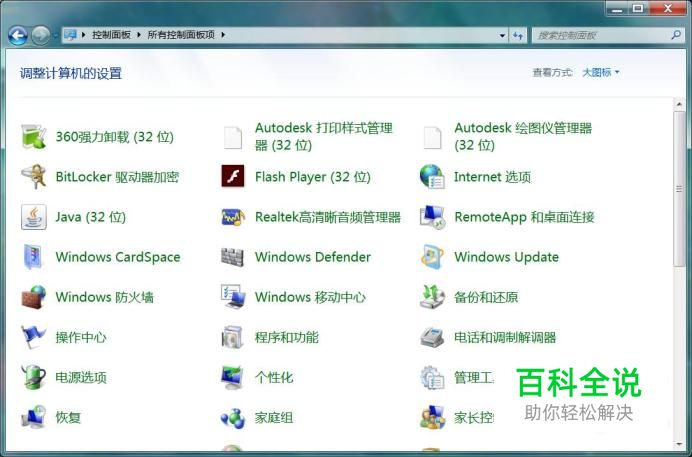Image resolution: width=692 pixels, height=457 pixels.
Task: Open the 电话和调制解调器 icon
Action: click(432, 337)
